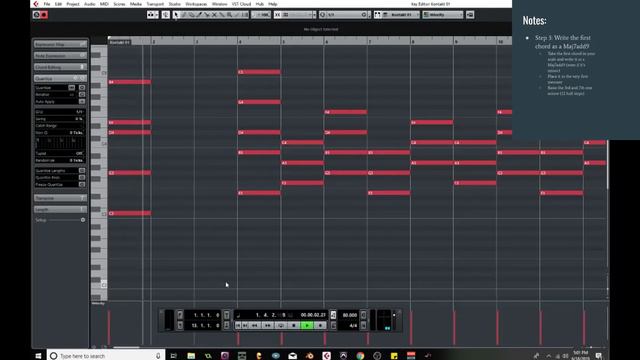Open the Audio menu
The image size is (640, 360).
coord(89,4)
